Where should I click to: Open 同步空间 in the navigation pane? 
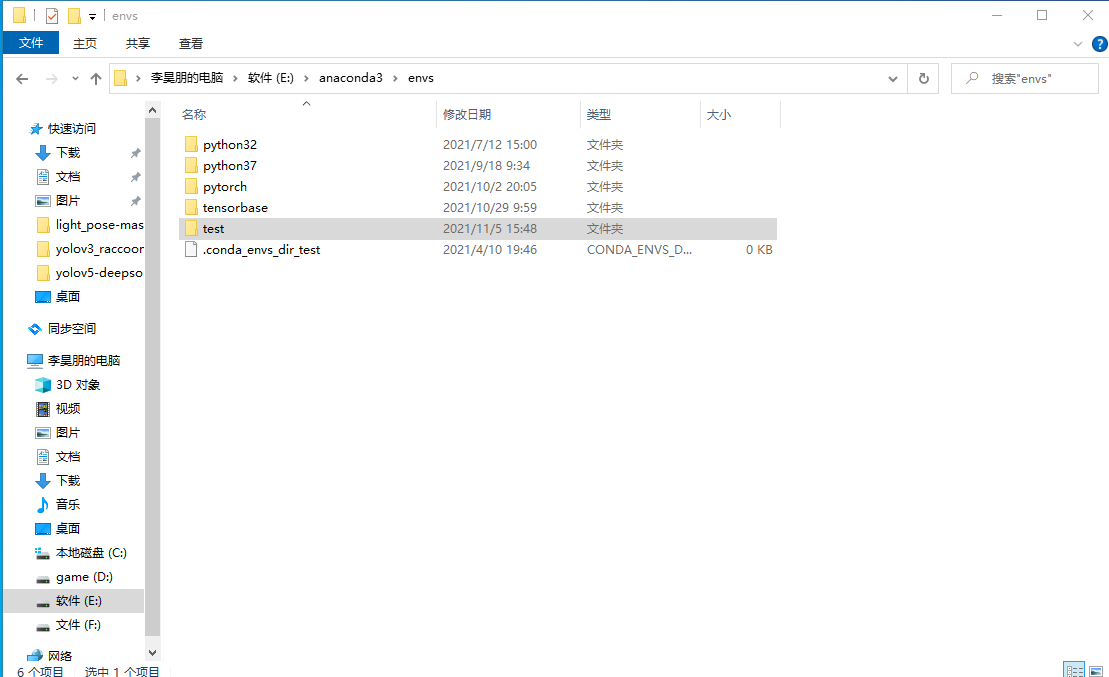tap(71, 329)
